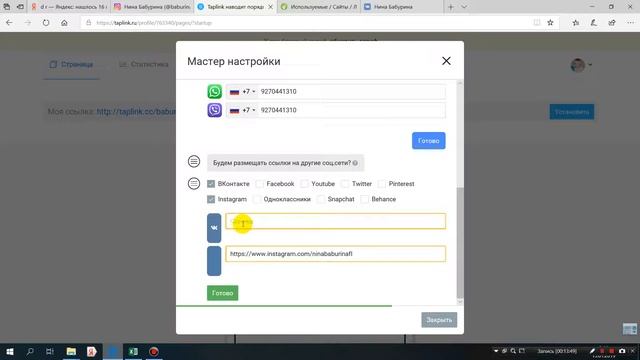Open the screen recorder app on the taskbar

[x=153, y=351]
